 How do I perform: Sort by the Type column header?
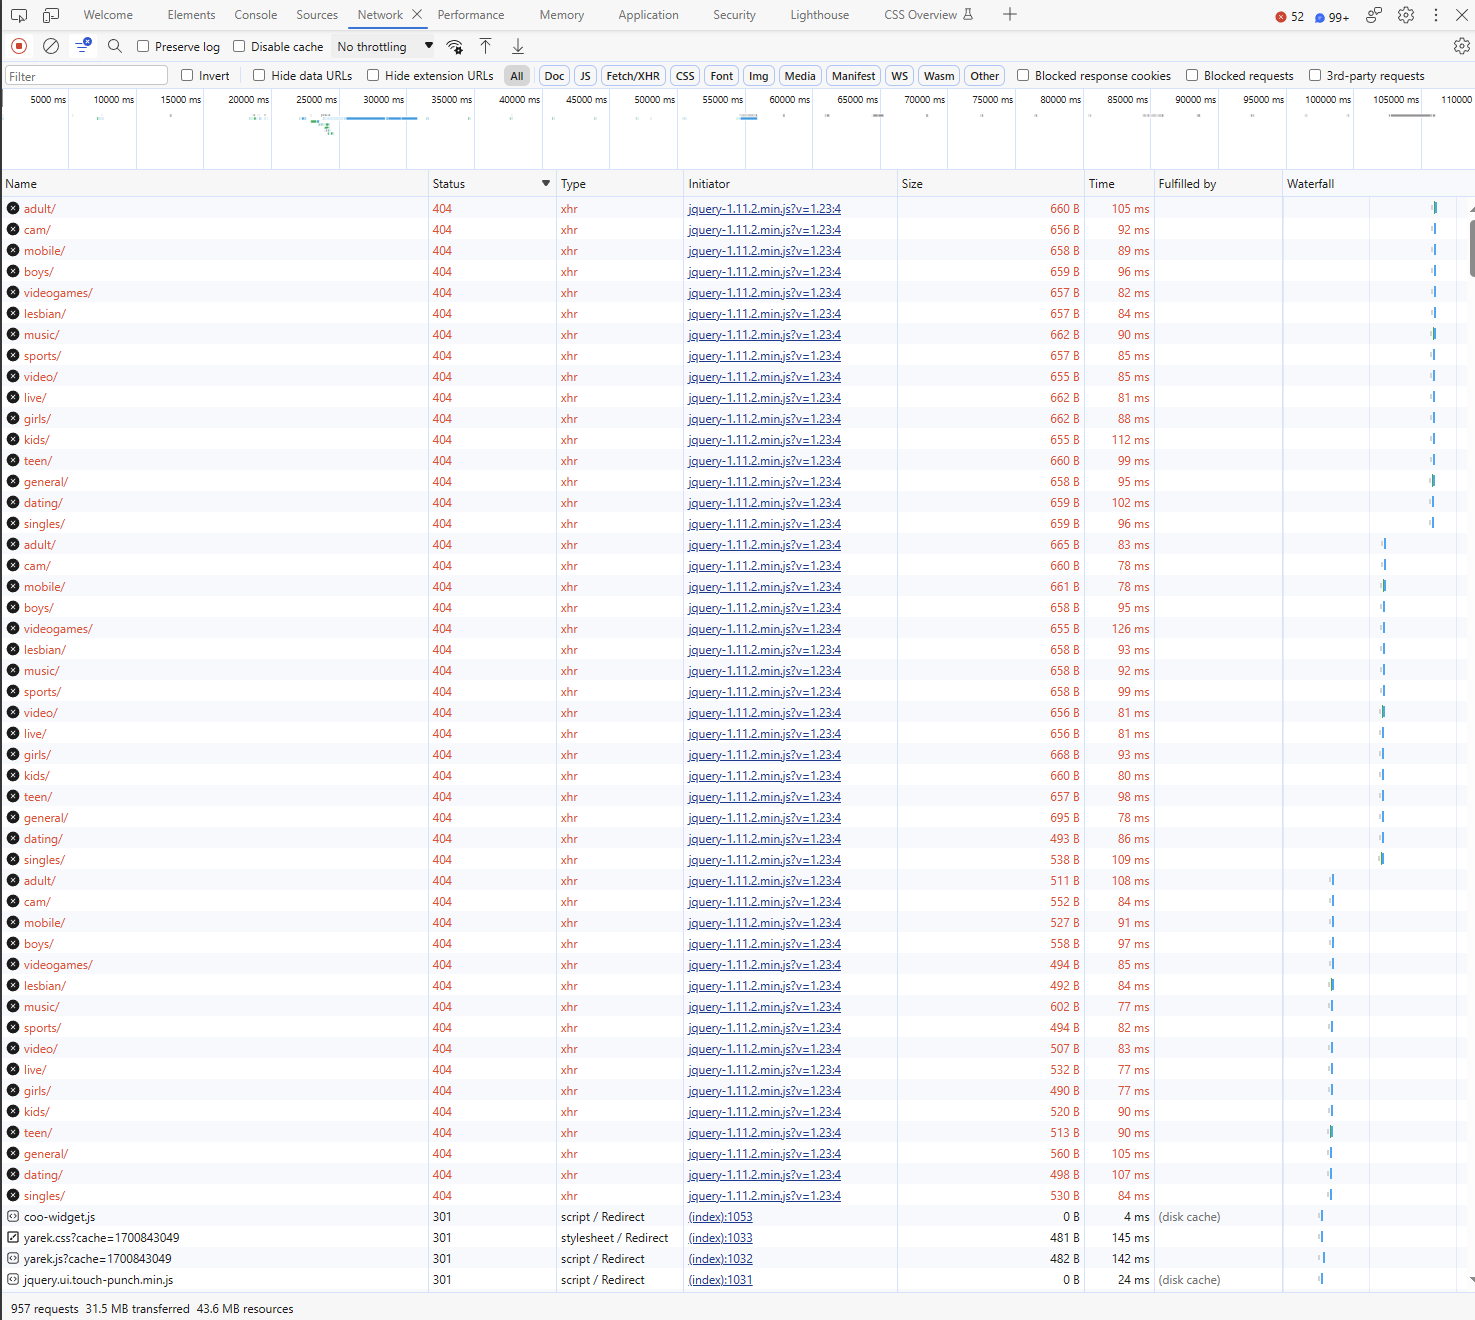[x=620, y=183]
